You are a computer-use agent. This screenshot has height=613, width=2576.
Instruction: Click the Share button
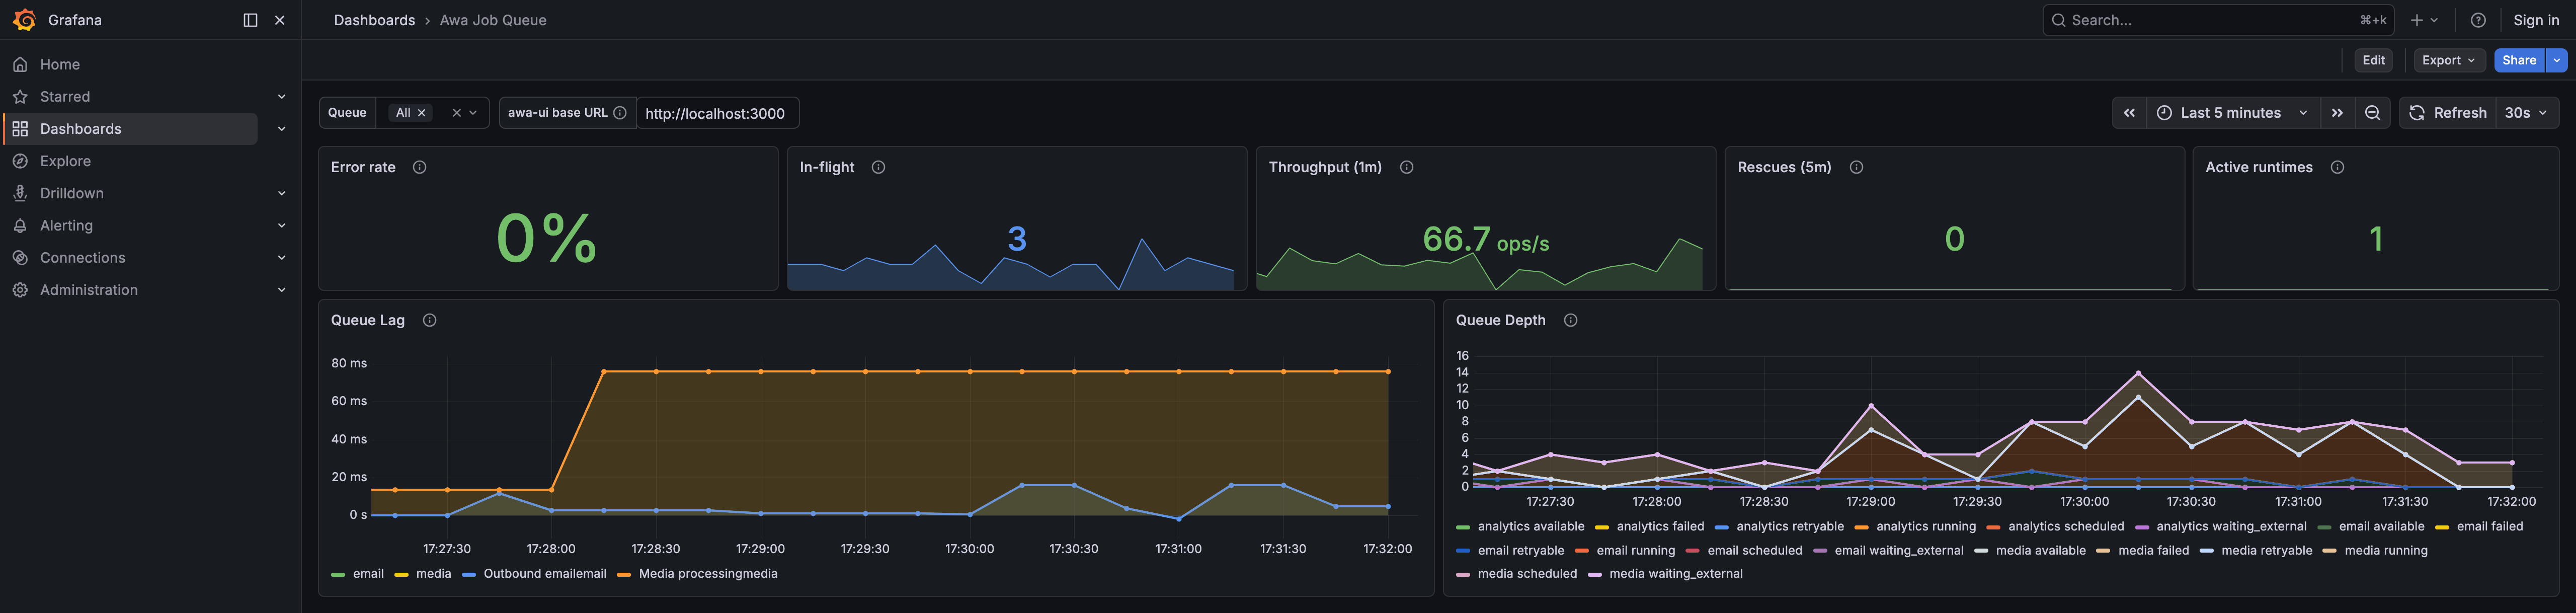2518,60
